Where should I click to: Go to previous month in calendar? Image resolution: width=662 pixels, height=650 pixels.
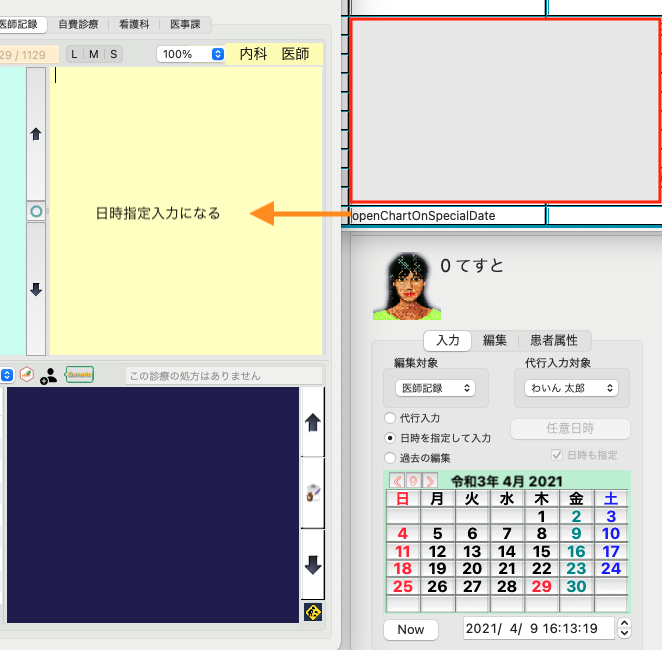pos(397,481)
